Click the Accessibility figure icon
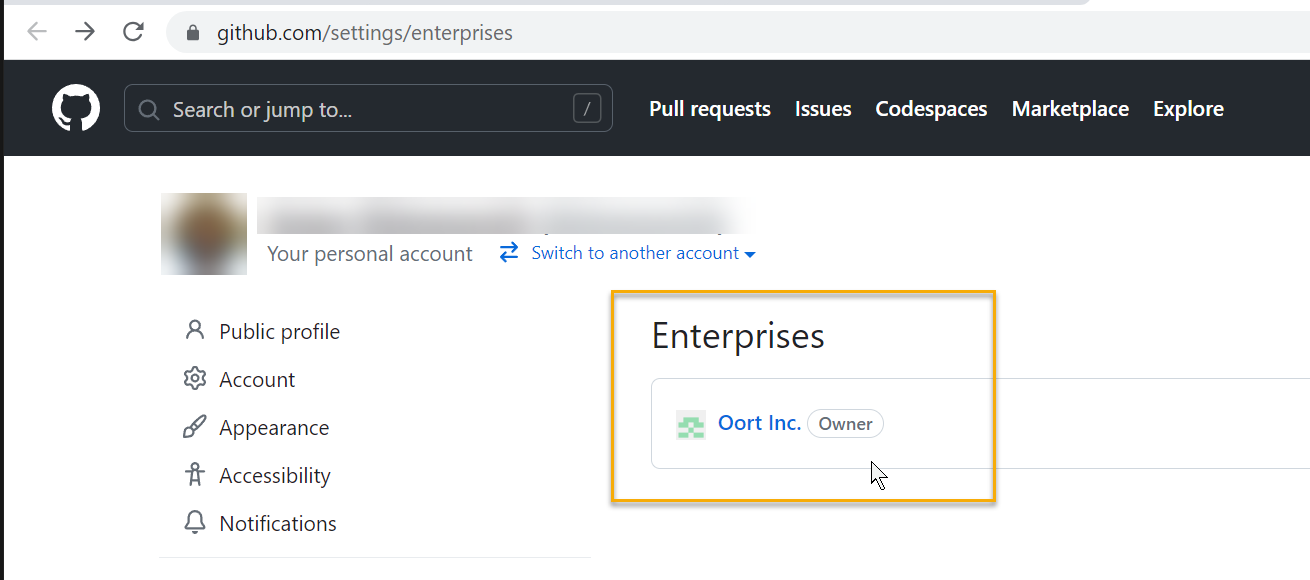 point(194,475)
